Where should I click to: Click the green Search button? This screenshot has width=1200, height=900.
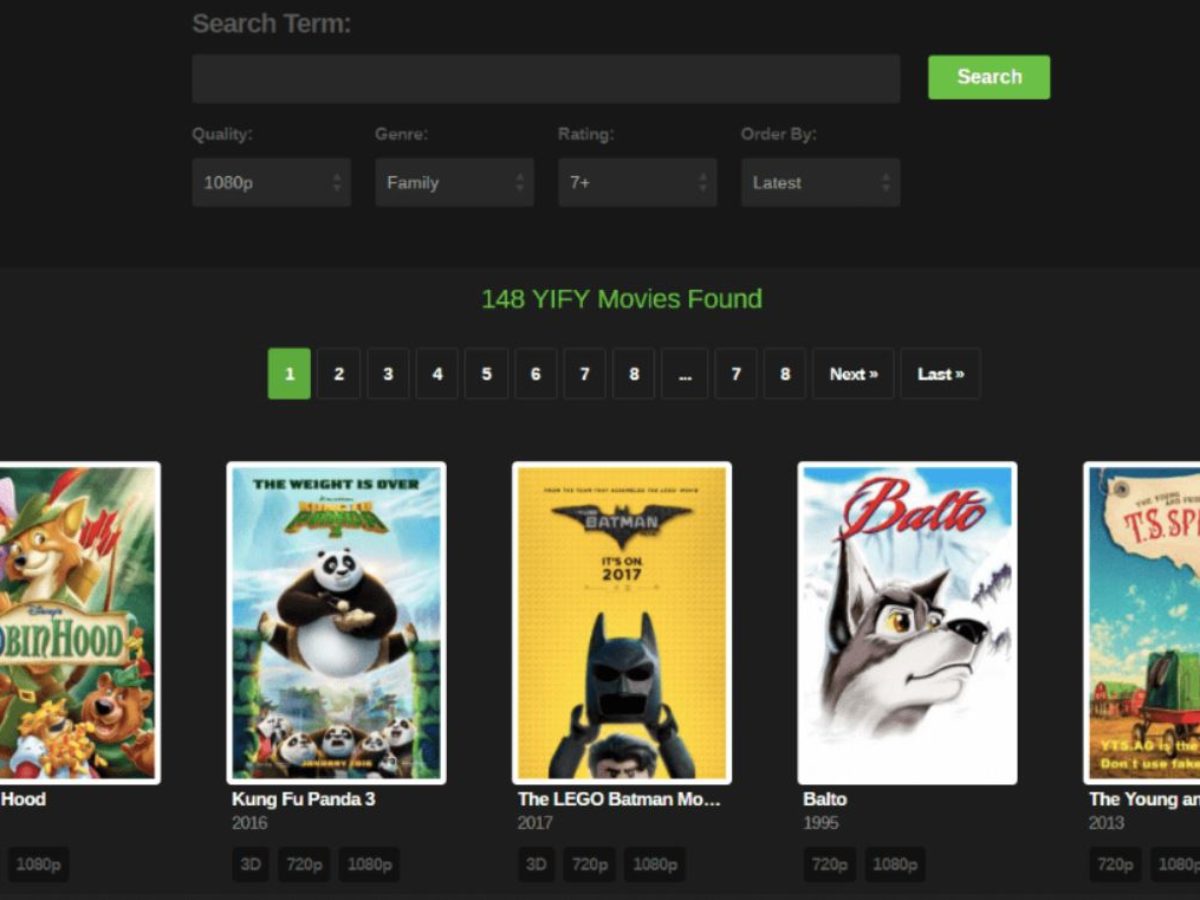989,77
